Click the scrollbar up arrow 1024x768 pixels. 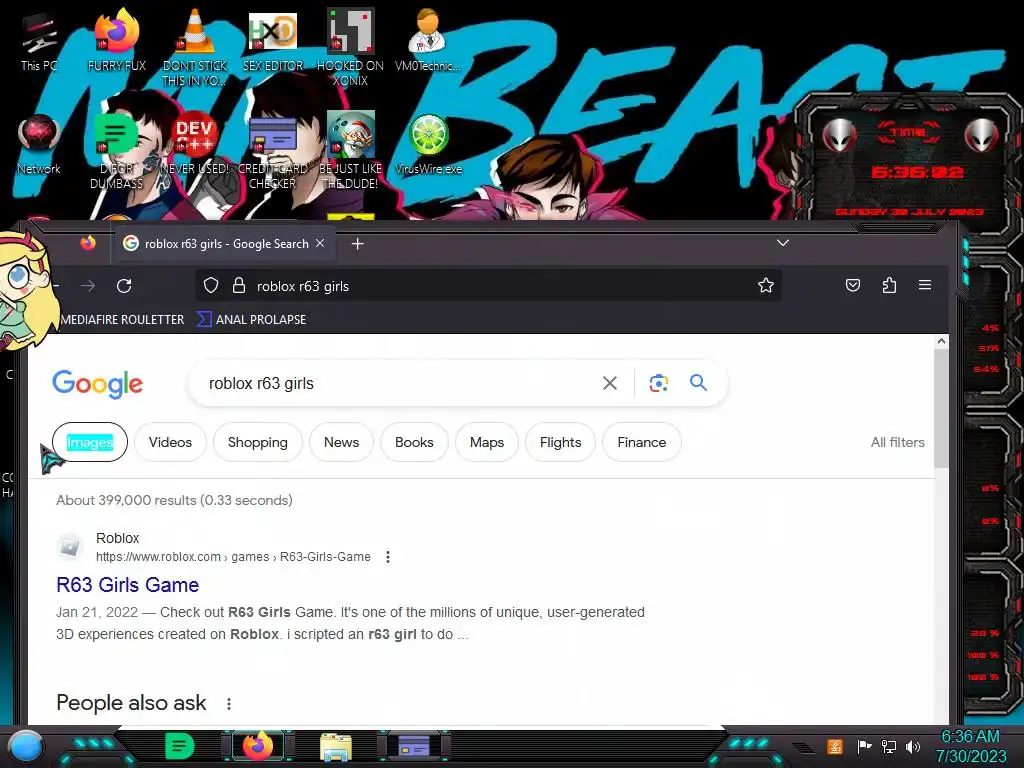941,341
